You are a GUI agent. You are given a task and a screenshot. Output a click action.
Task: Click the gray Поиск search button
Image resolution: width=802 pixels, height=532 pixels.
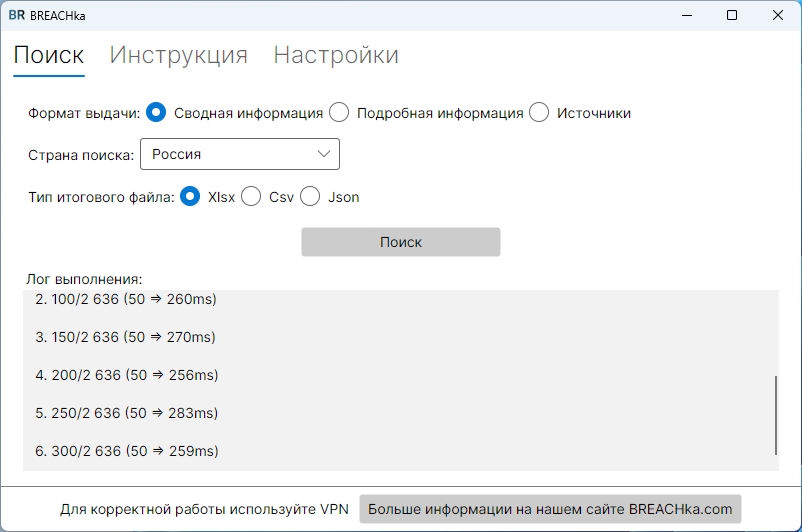pyautogui.click(x=400, y=242)
